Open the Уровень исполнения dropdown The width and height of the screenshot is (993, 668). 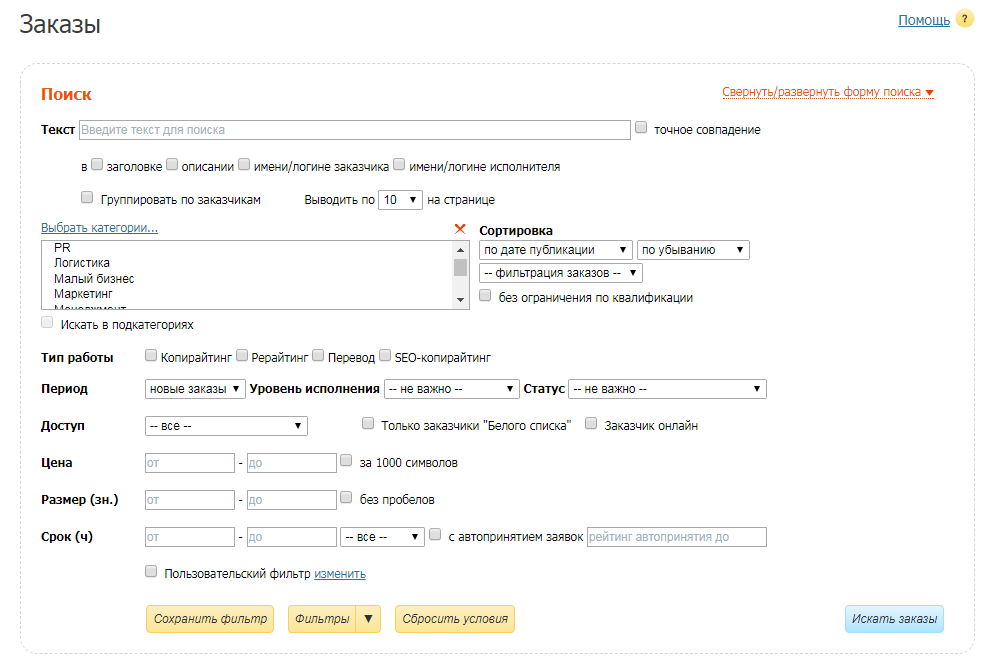pyautogui.click(x=452, y=389)
